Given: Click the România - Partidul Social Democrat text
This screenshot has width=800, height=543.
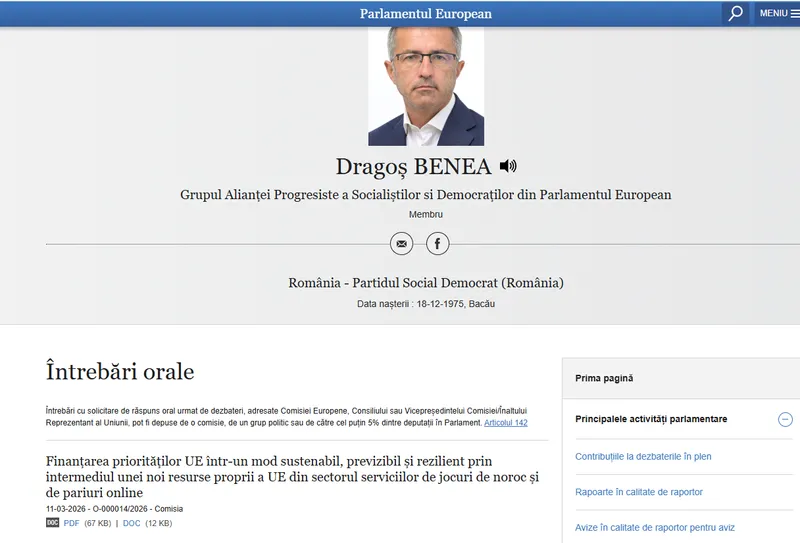Looking at the screenshot, I should point(426,283).
